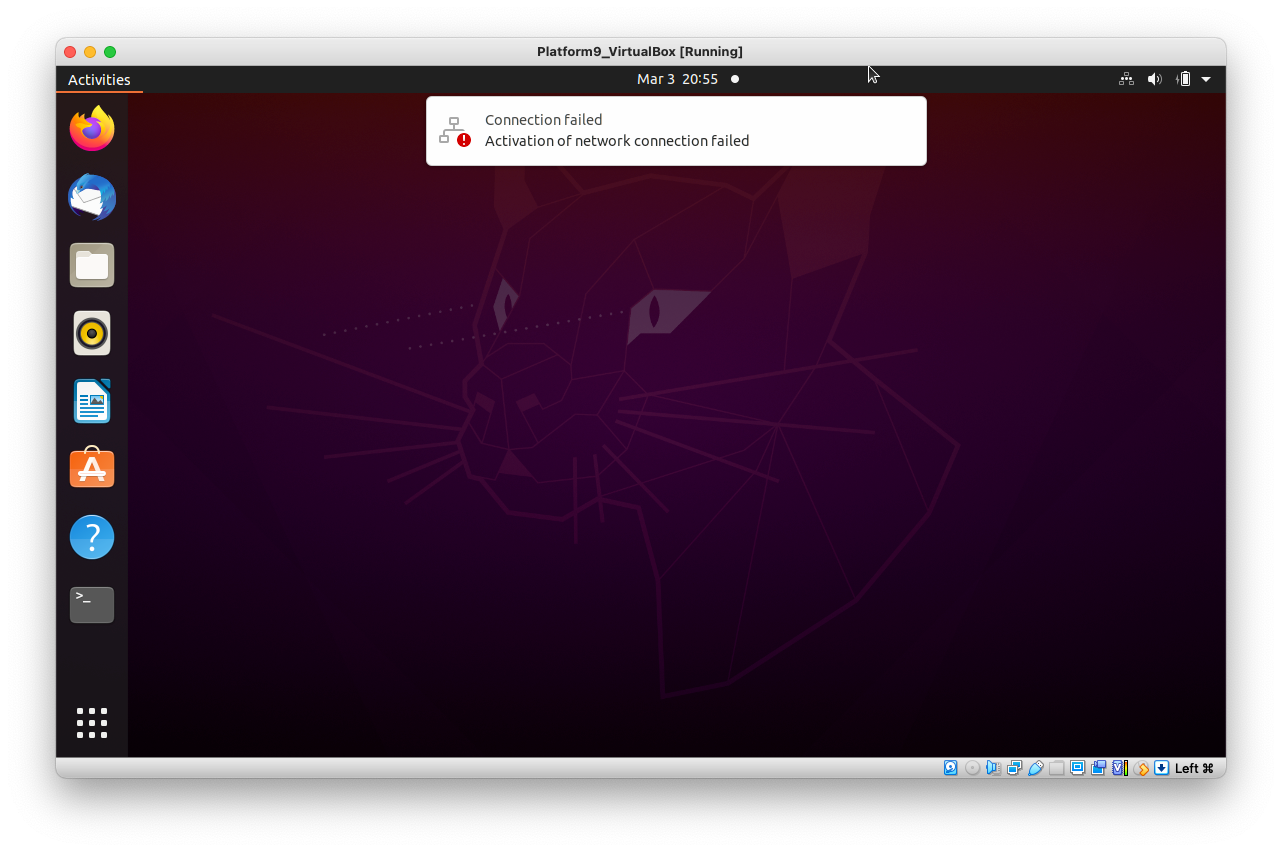This screenshot has height=852, width=1282.
Task: Open LibreOffice Writer from the dock
Action: point(92,401)
